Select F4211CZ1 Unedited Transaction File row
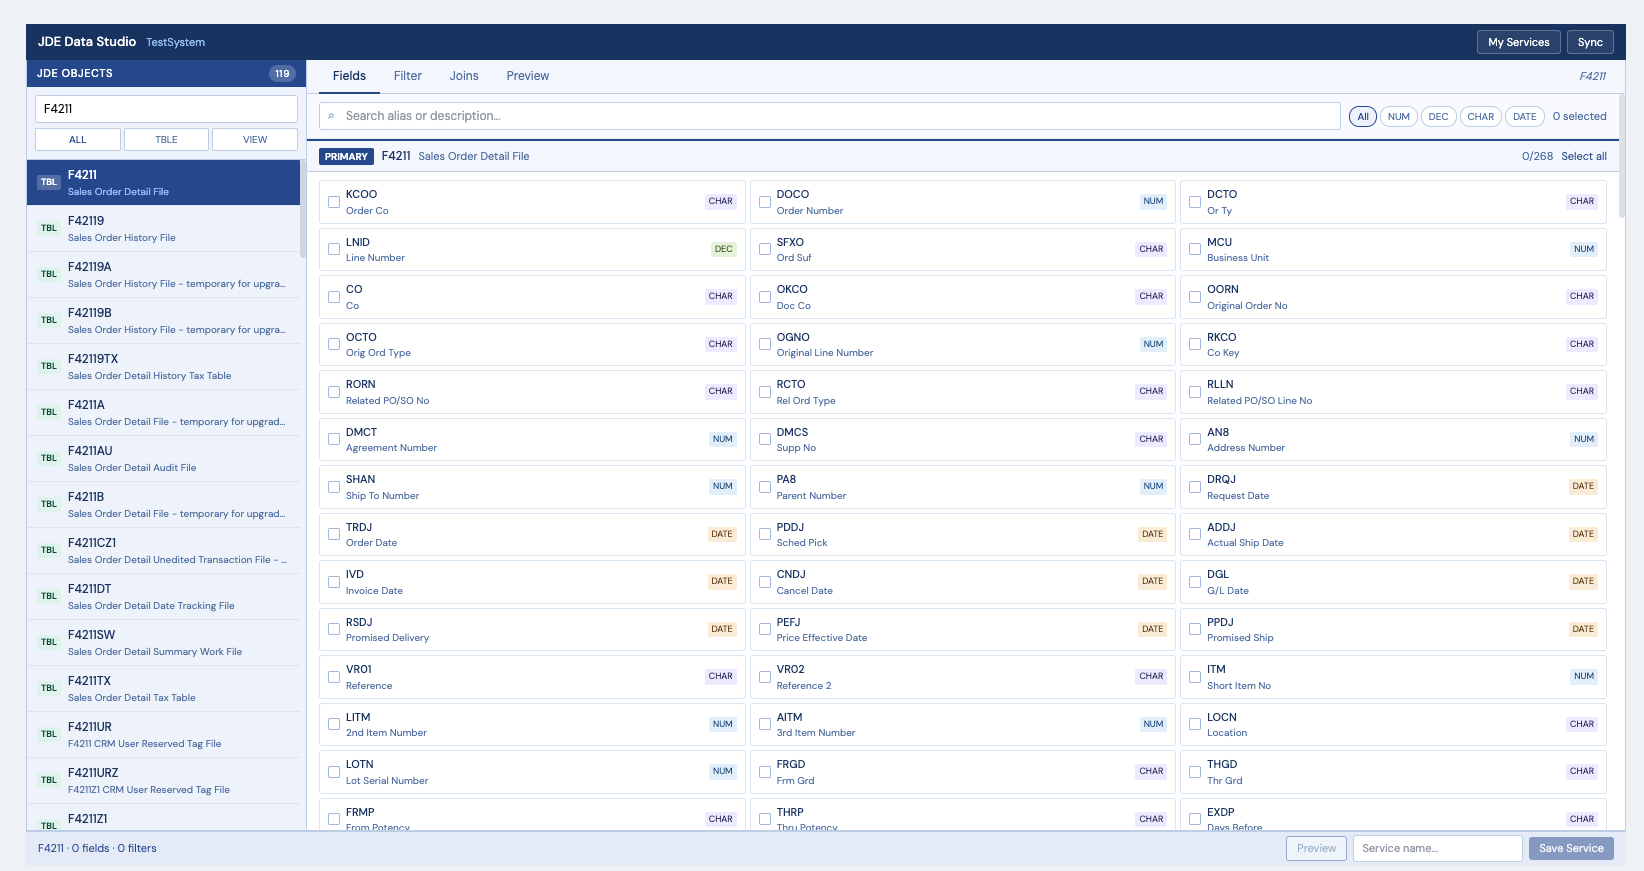 click(x=163, y=550)
